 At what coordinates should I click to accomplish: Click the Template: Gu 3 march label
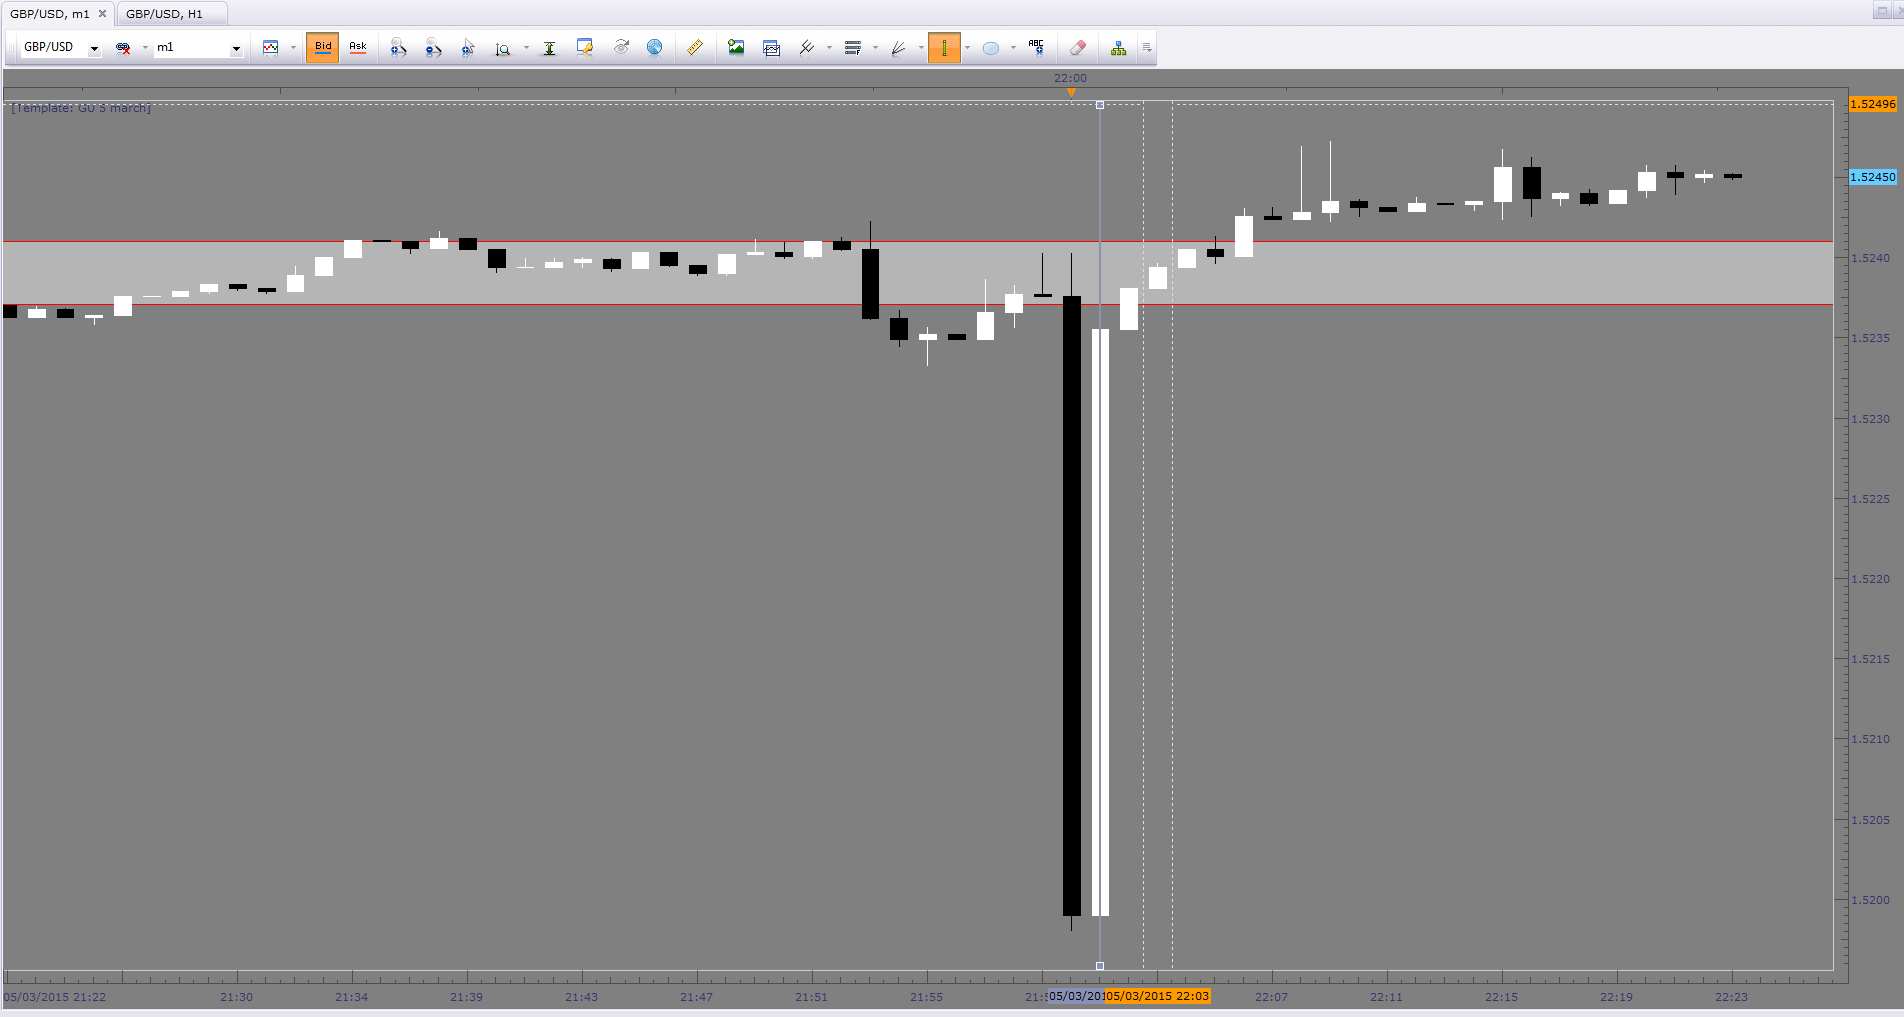81,108
